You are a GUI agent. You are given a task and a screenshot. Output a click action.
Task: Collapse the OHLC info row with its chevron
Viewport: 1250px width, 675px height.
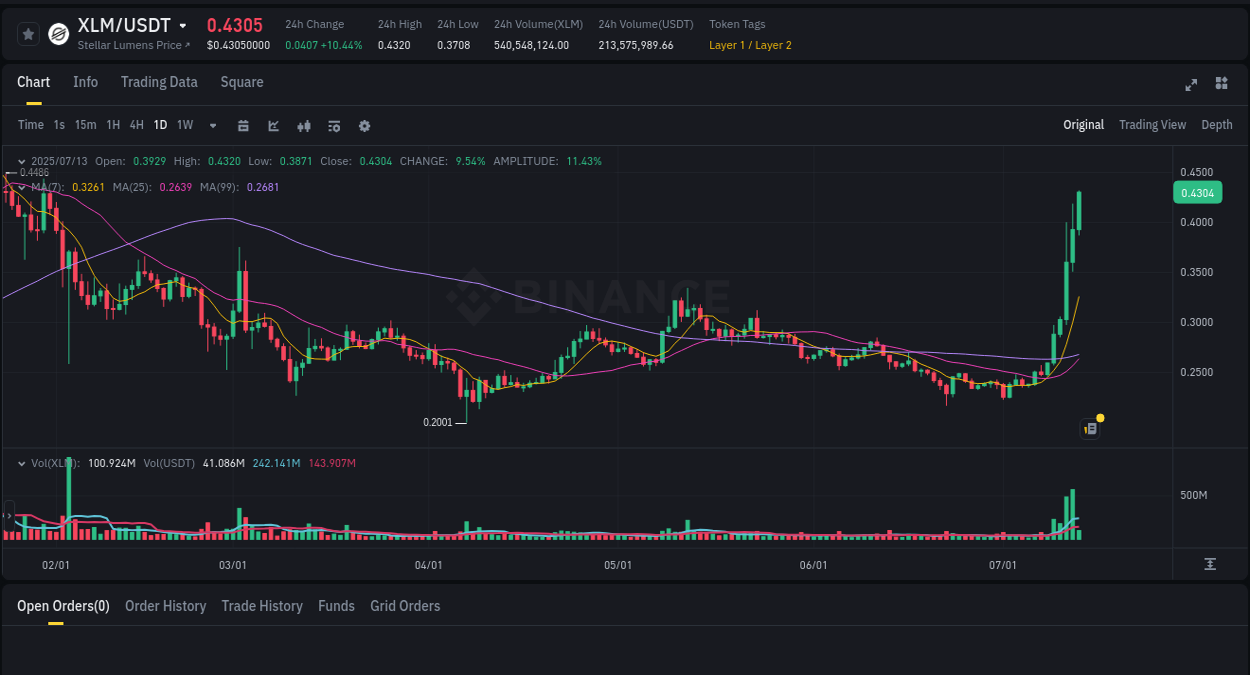click(x=21, y=160)
